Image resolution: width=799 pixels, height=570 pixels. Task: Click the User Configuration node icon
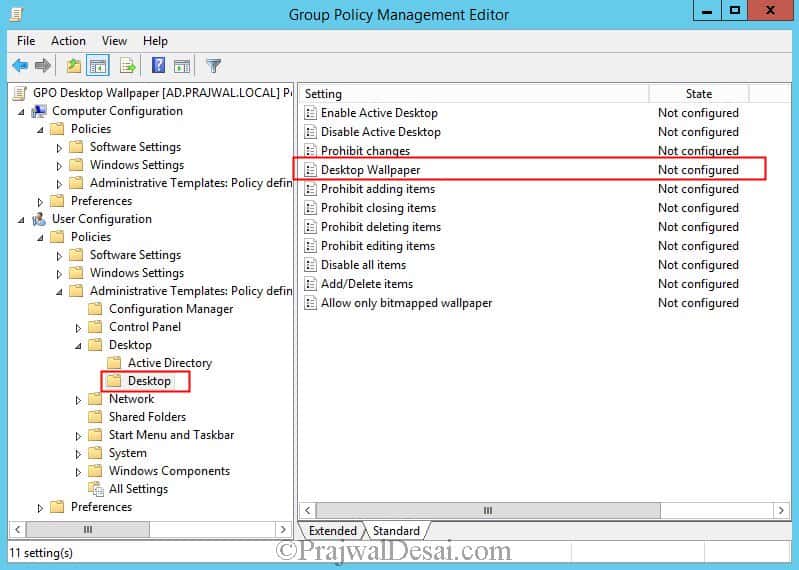(39, 219)
